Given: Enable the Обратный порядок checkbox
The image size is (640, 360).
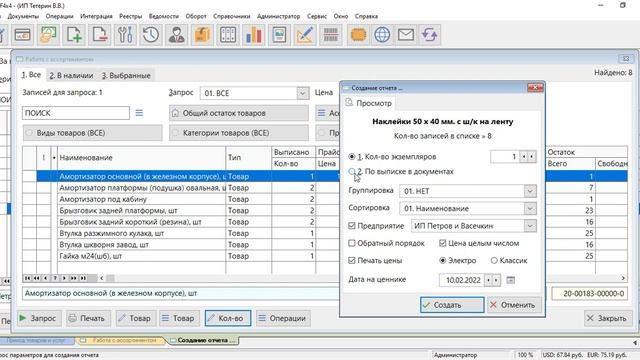Looking at the screenshot, I should coord(351,243).
